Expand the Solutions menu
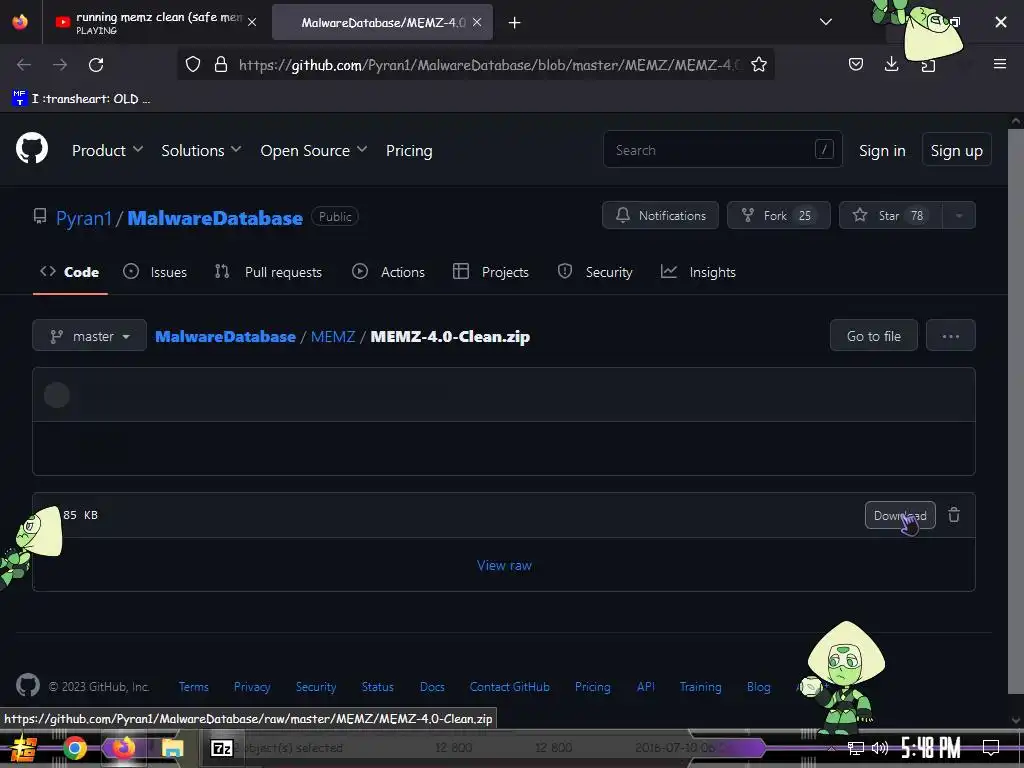 coord(201,150)
